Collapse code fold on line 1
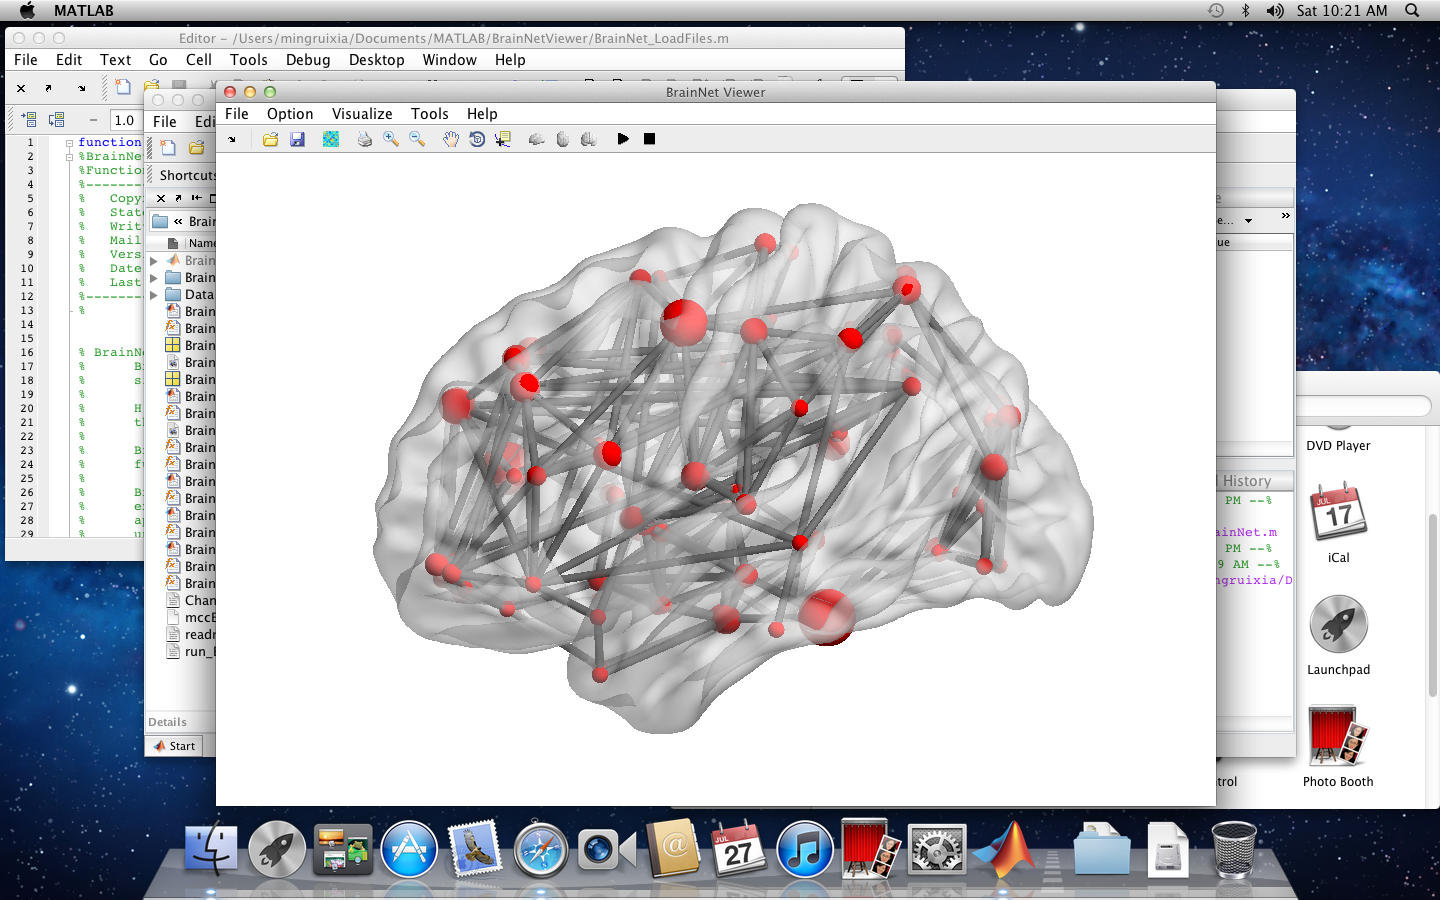Viewport: 1440px width, 900px height. (x=69, y=143)
